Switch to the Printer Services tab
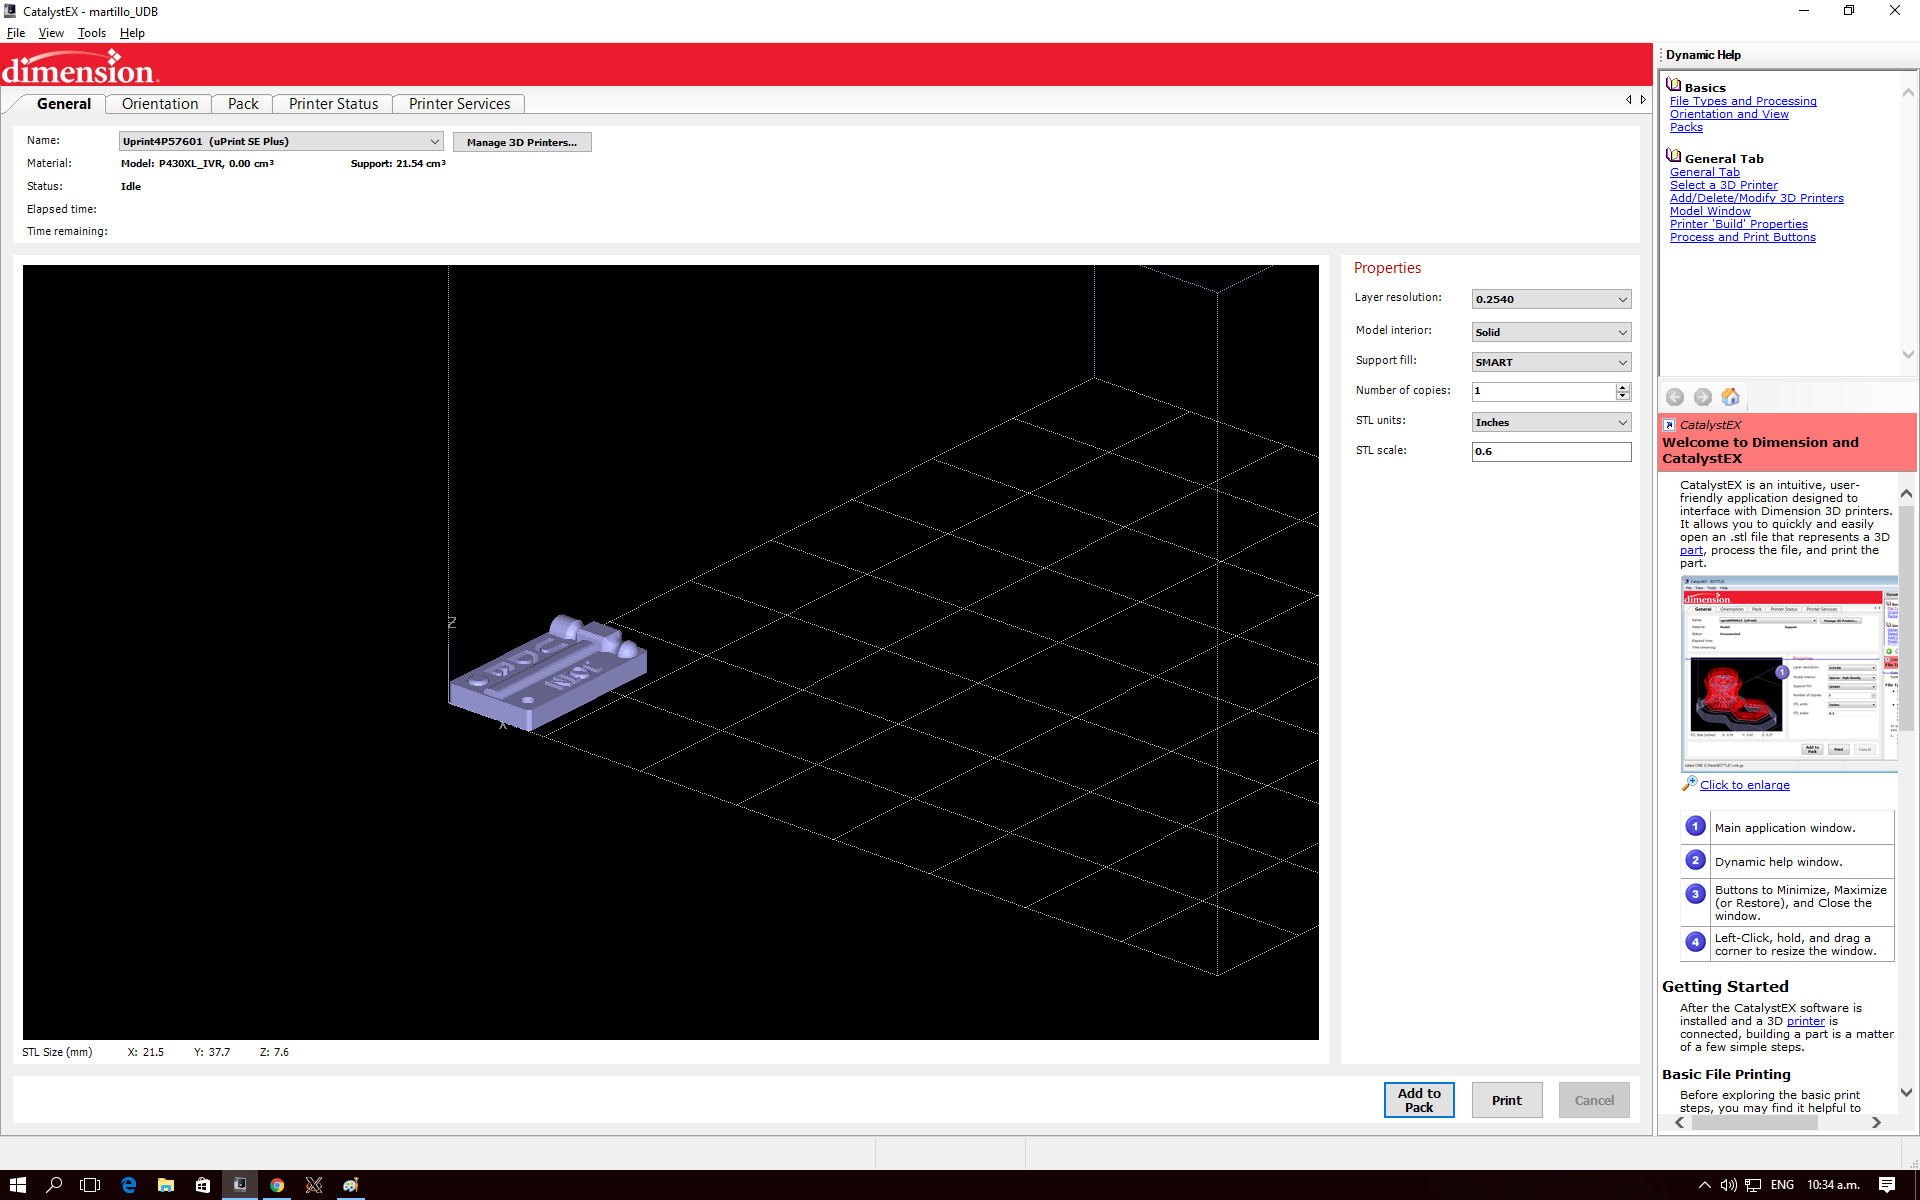 pos(459,104)
